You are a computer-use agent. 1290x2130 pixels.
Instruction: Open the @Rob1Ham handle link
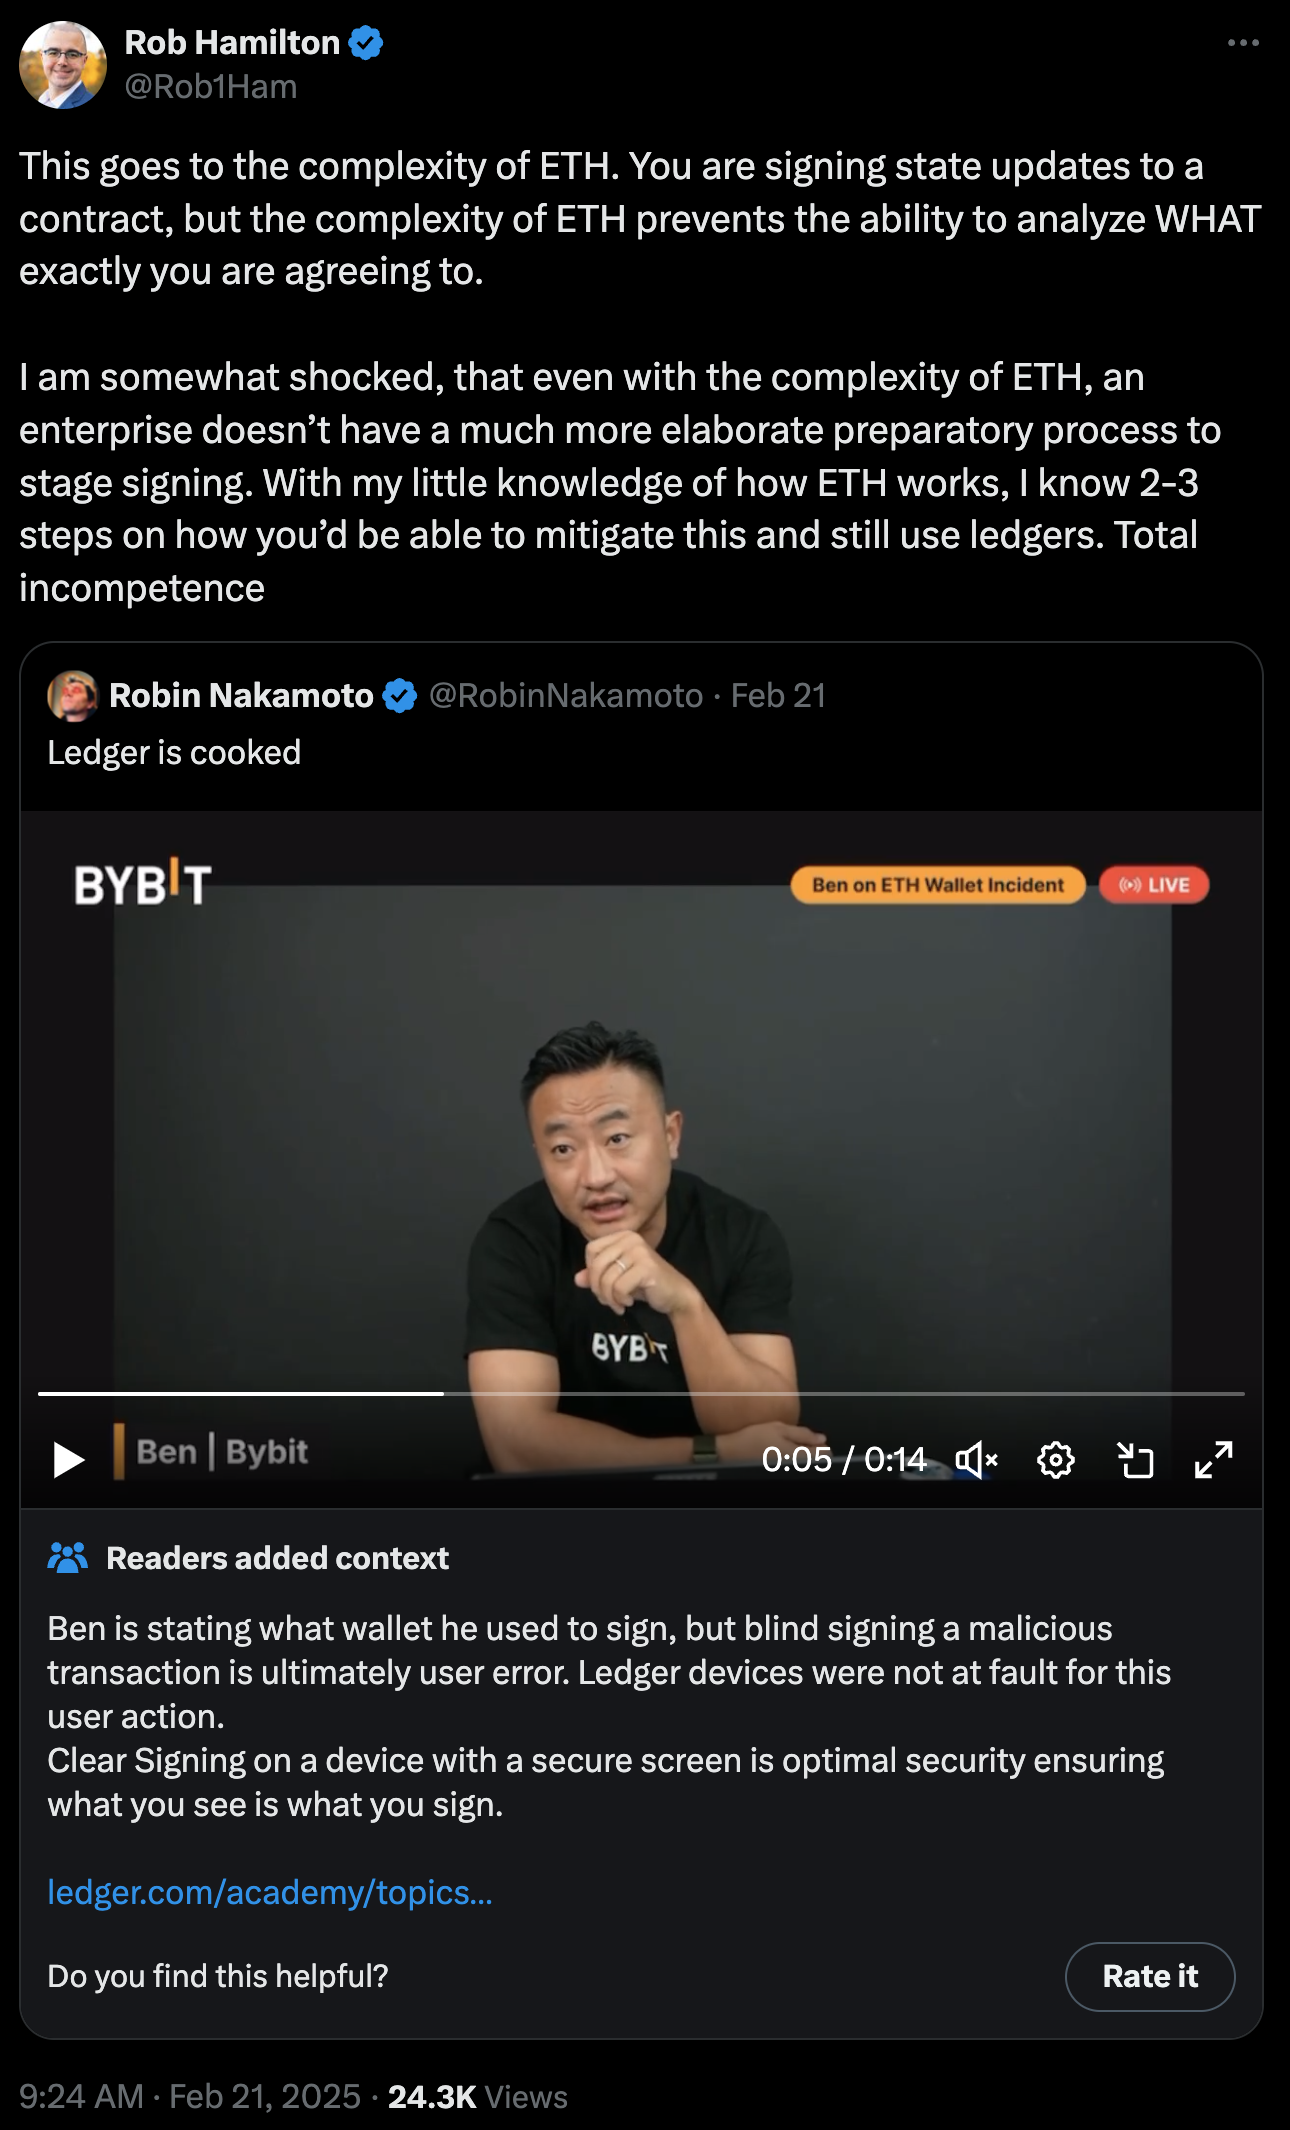pyautogui.click(x=210, y=87)
